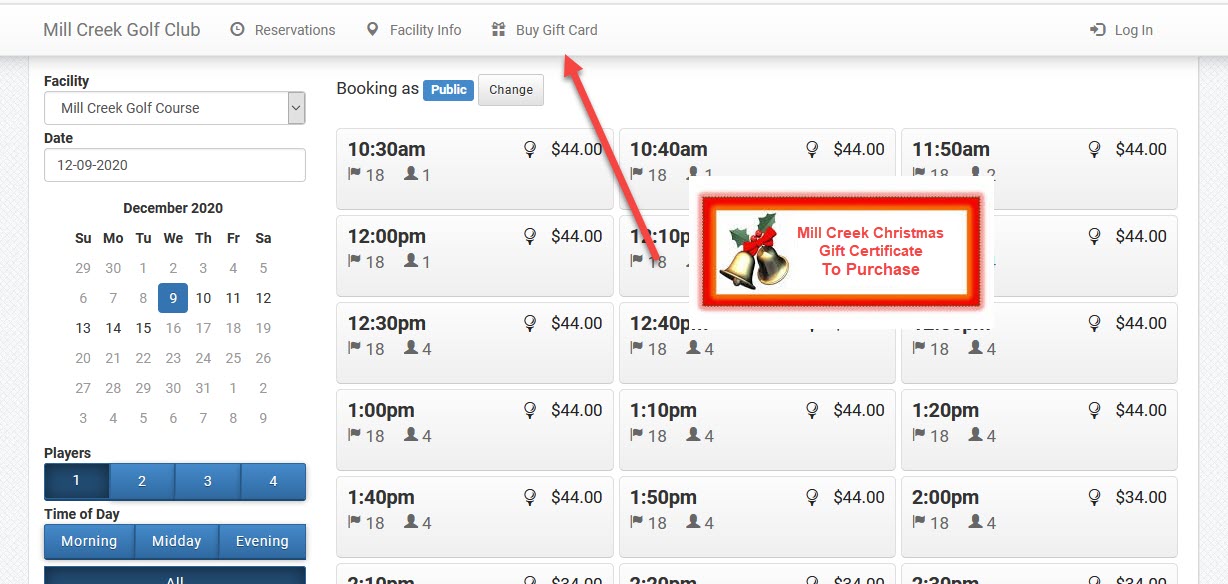Click the map pin Facility Info icon
The height and width of the screenshot is (584, 1228).
373,30
